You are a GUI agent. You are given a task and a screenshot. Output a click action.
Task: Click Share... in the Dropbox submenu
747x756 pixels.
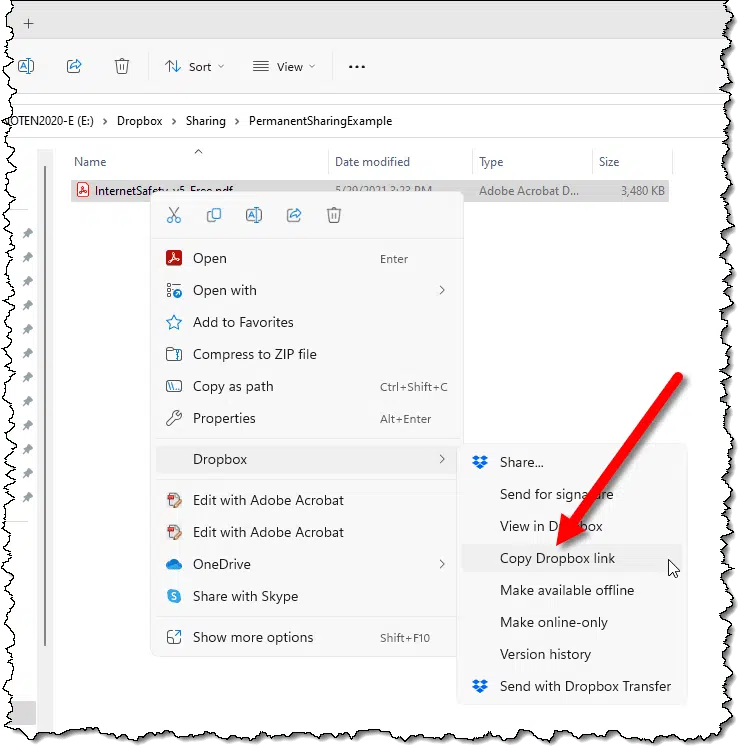coord(572,462)
